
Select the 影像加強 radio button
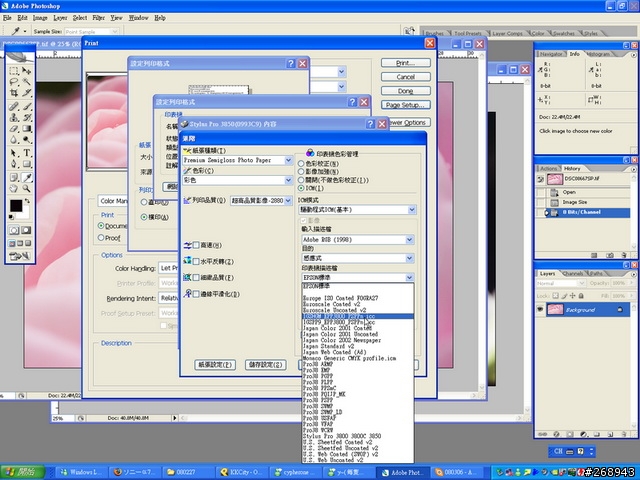tap(301, 171)
